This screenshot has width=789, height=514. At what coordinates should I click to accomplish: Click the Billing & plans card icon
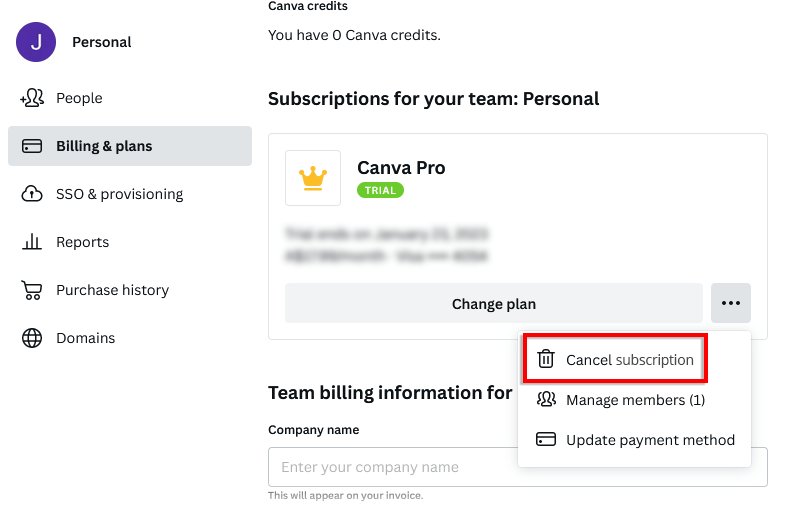(32, 146)
